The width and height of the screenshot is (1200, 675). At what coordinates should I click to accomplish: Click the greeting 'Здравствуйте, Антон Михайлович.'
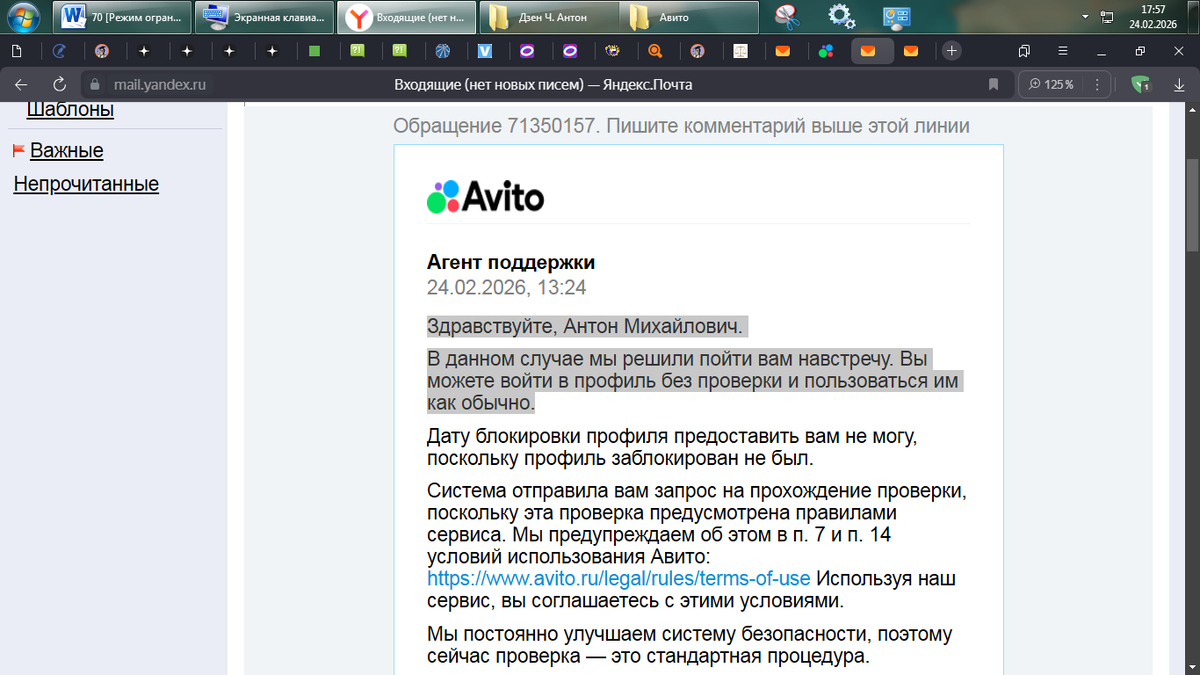(587, 327)
